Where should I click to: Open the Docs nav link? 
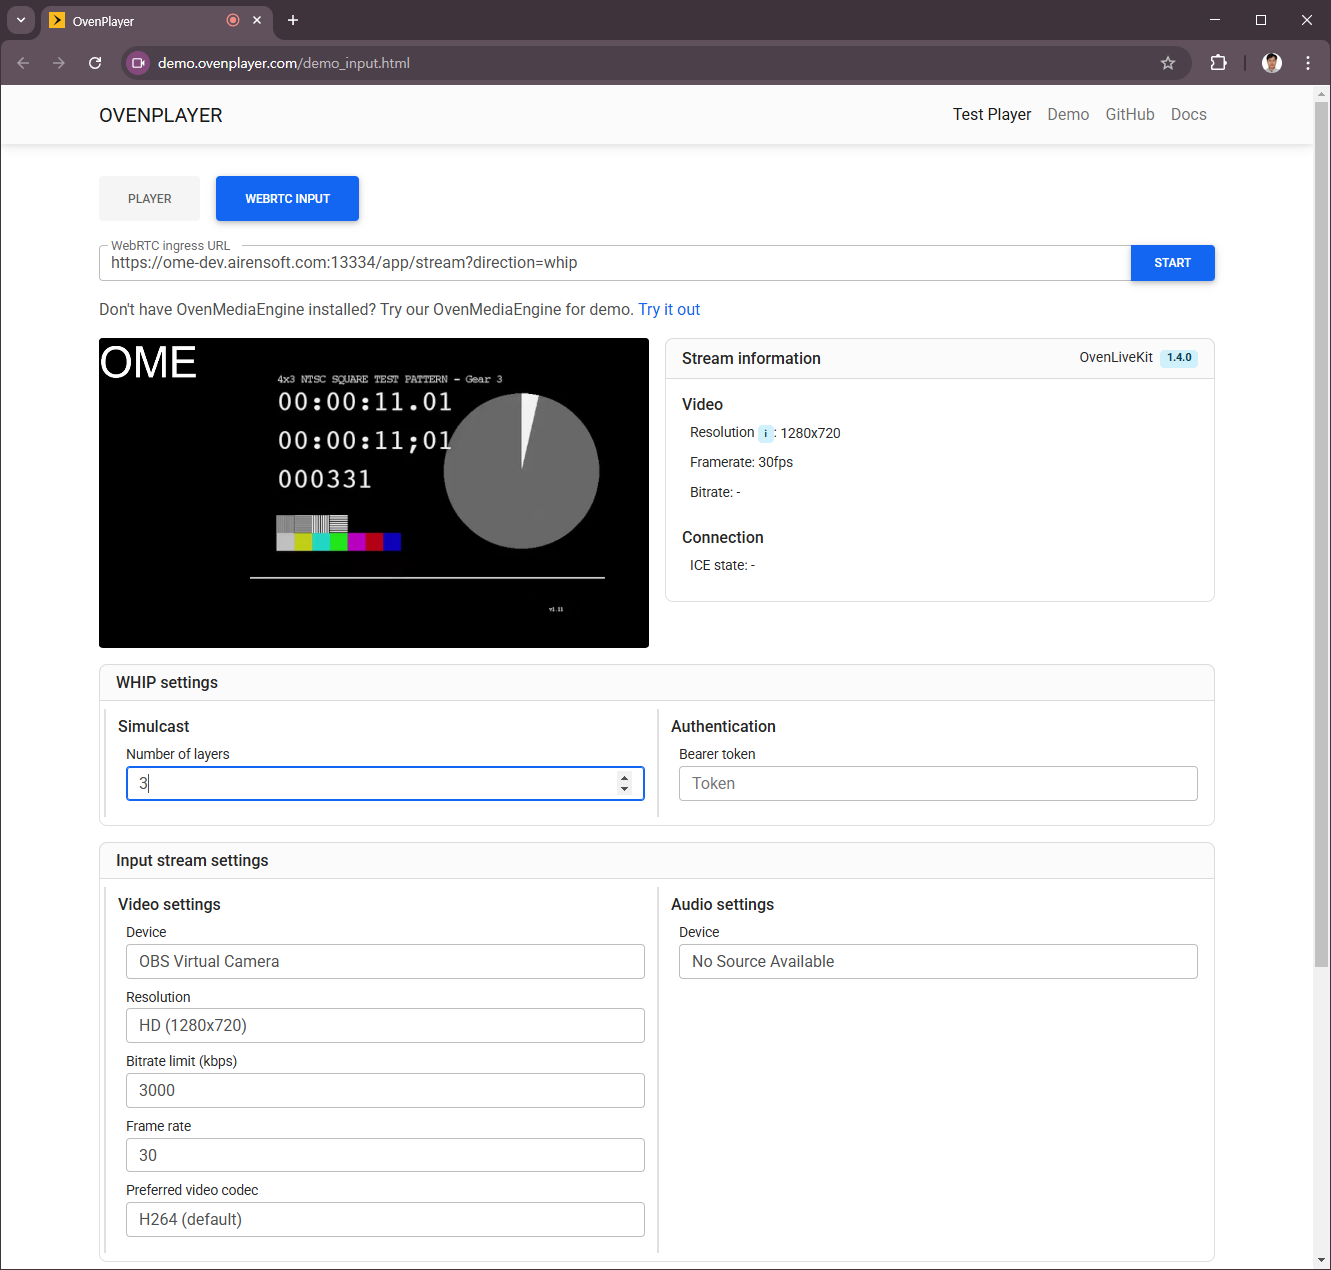coord(1189,114)
